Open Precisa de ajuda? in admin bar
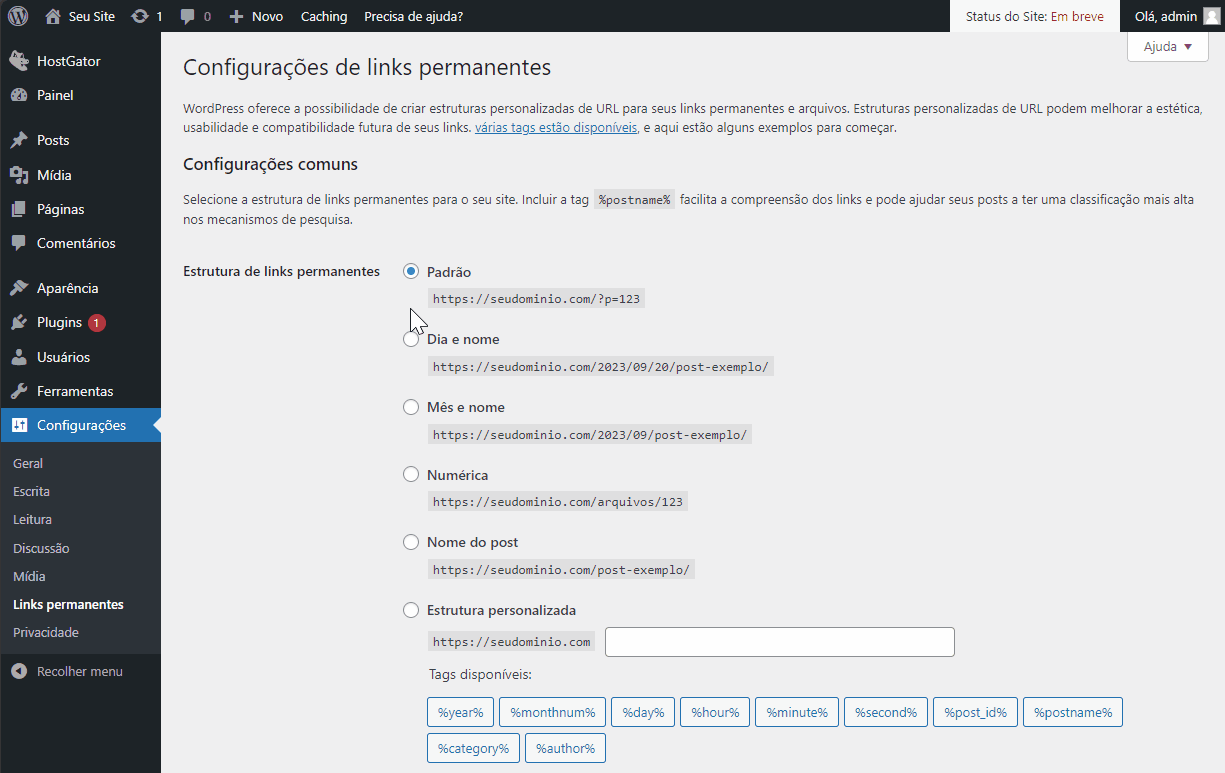This screenshot has width=1225, height=773. (x=413, y=16)
